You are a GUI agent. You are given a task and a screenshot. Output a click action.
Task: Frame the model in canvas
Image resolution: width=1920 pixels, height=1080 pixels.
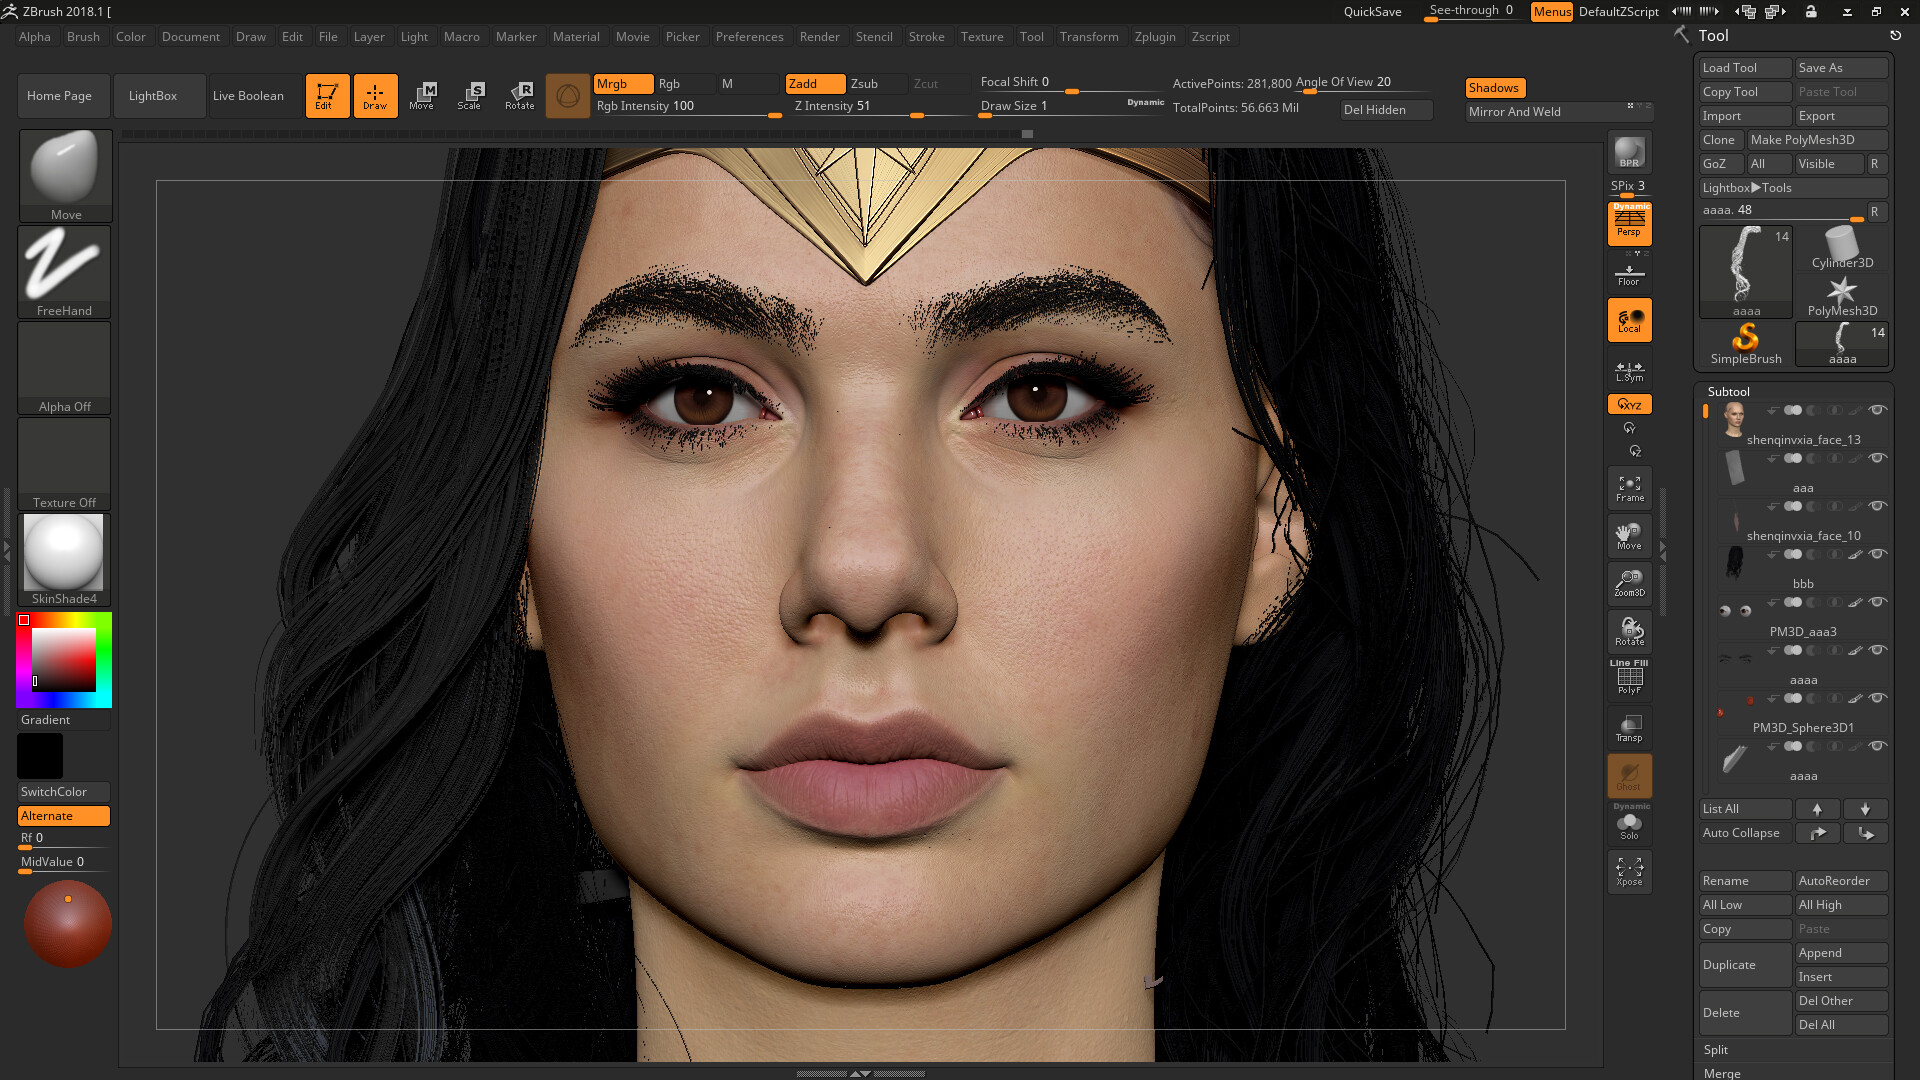coord(1629,488)
